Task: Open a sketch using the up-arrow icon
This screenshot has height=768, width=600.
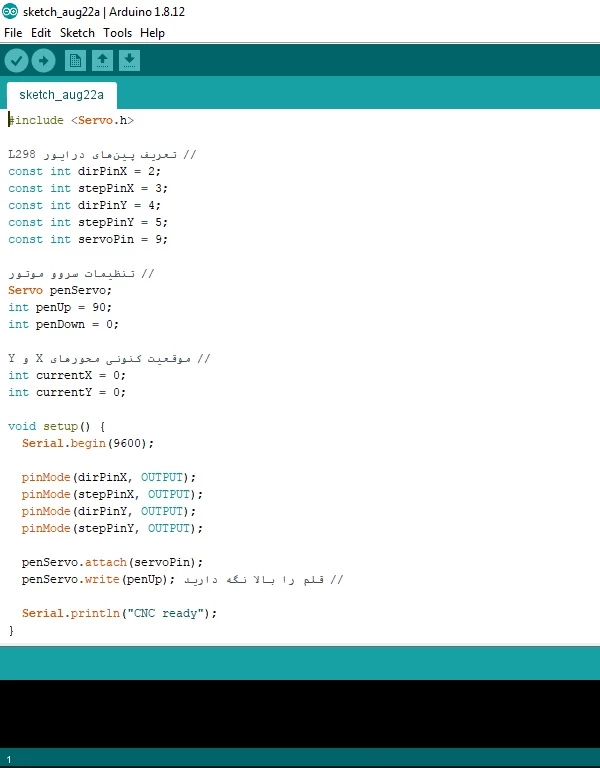Action: pos(102,61)
